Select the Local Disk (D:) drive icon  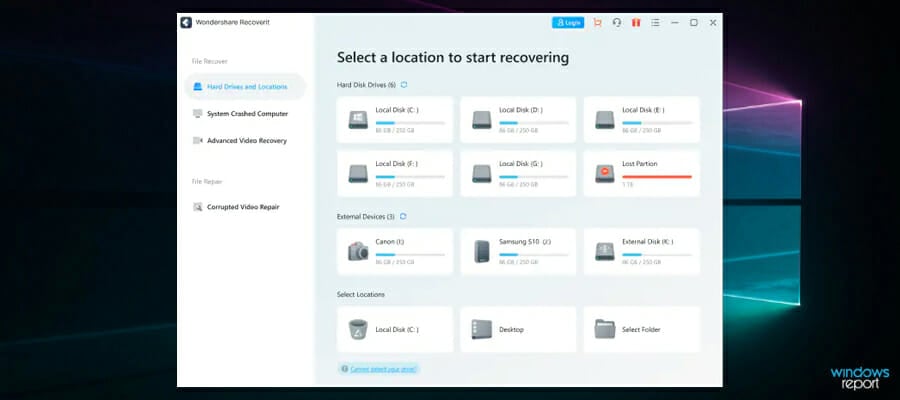point(482,119)
